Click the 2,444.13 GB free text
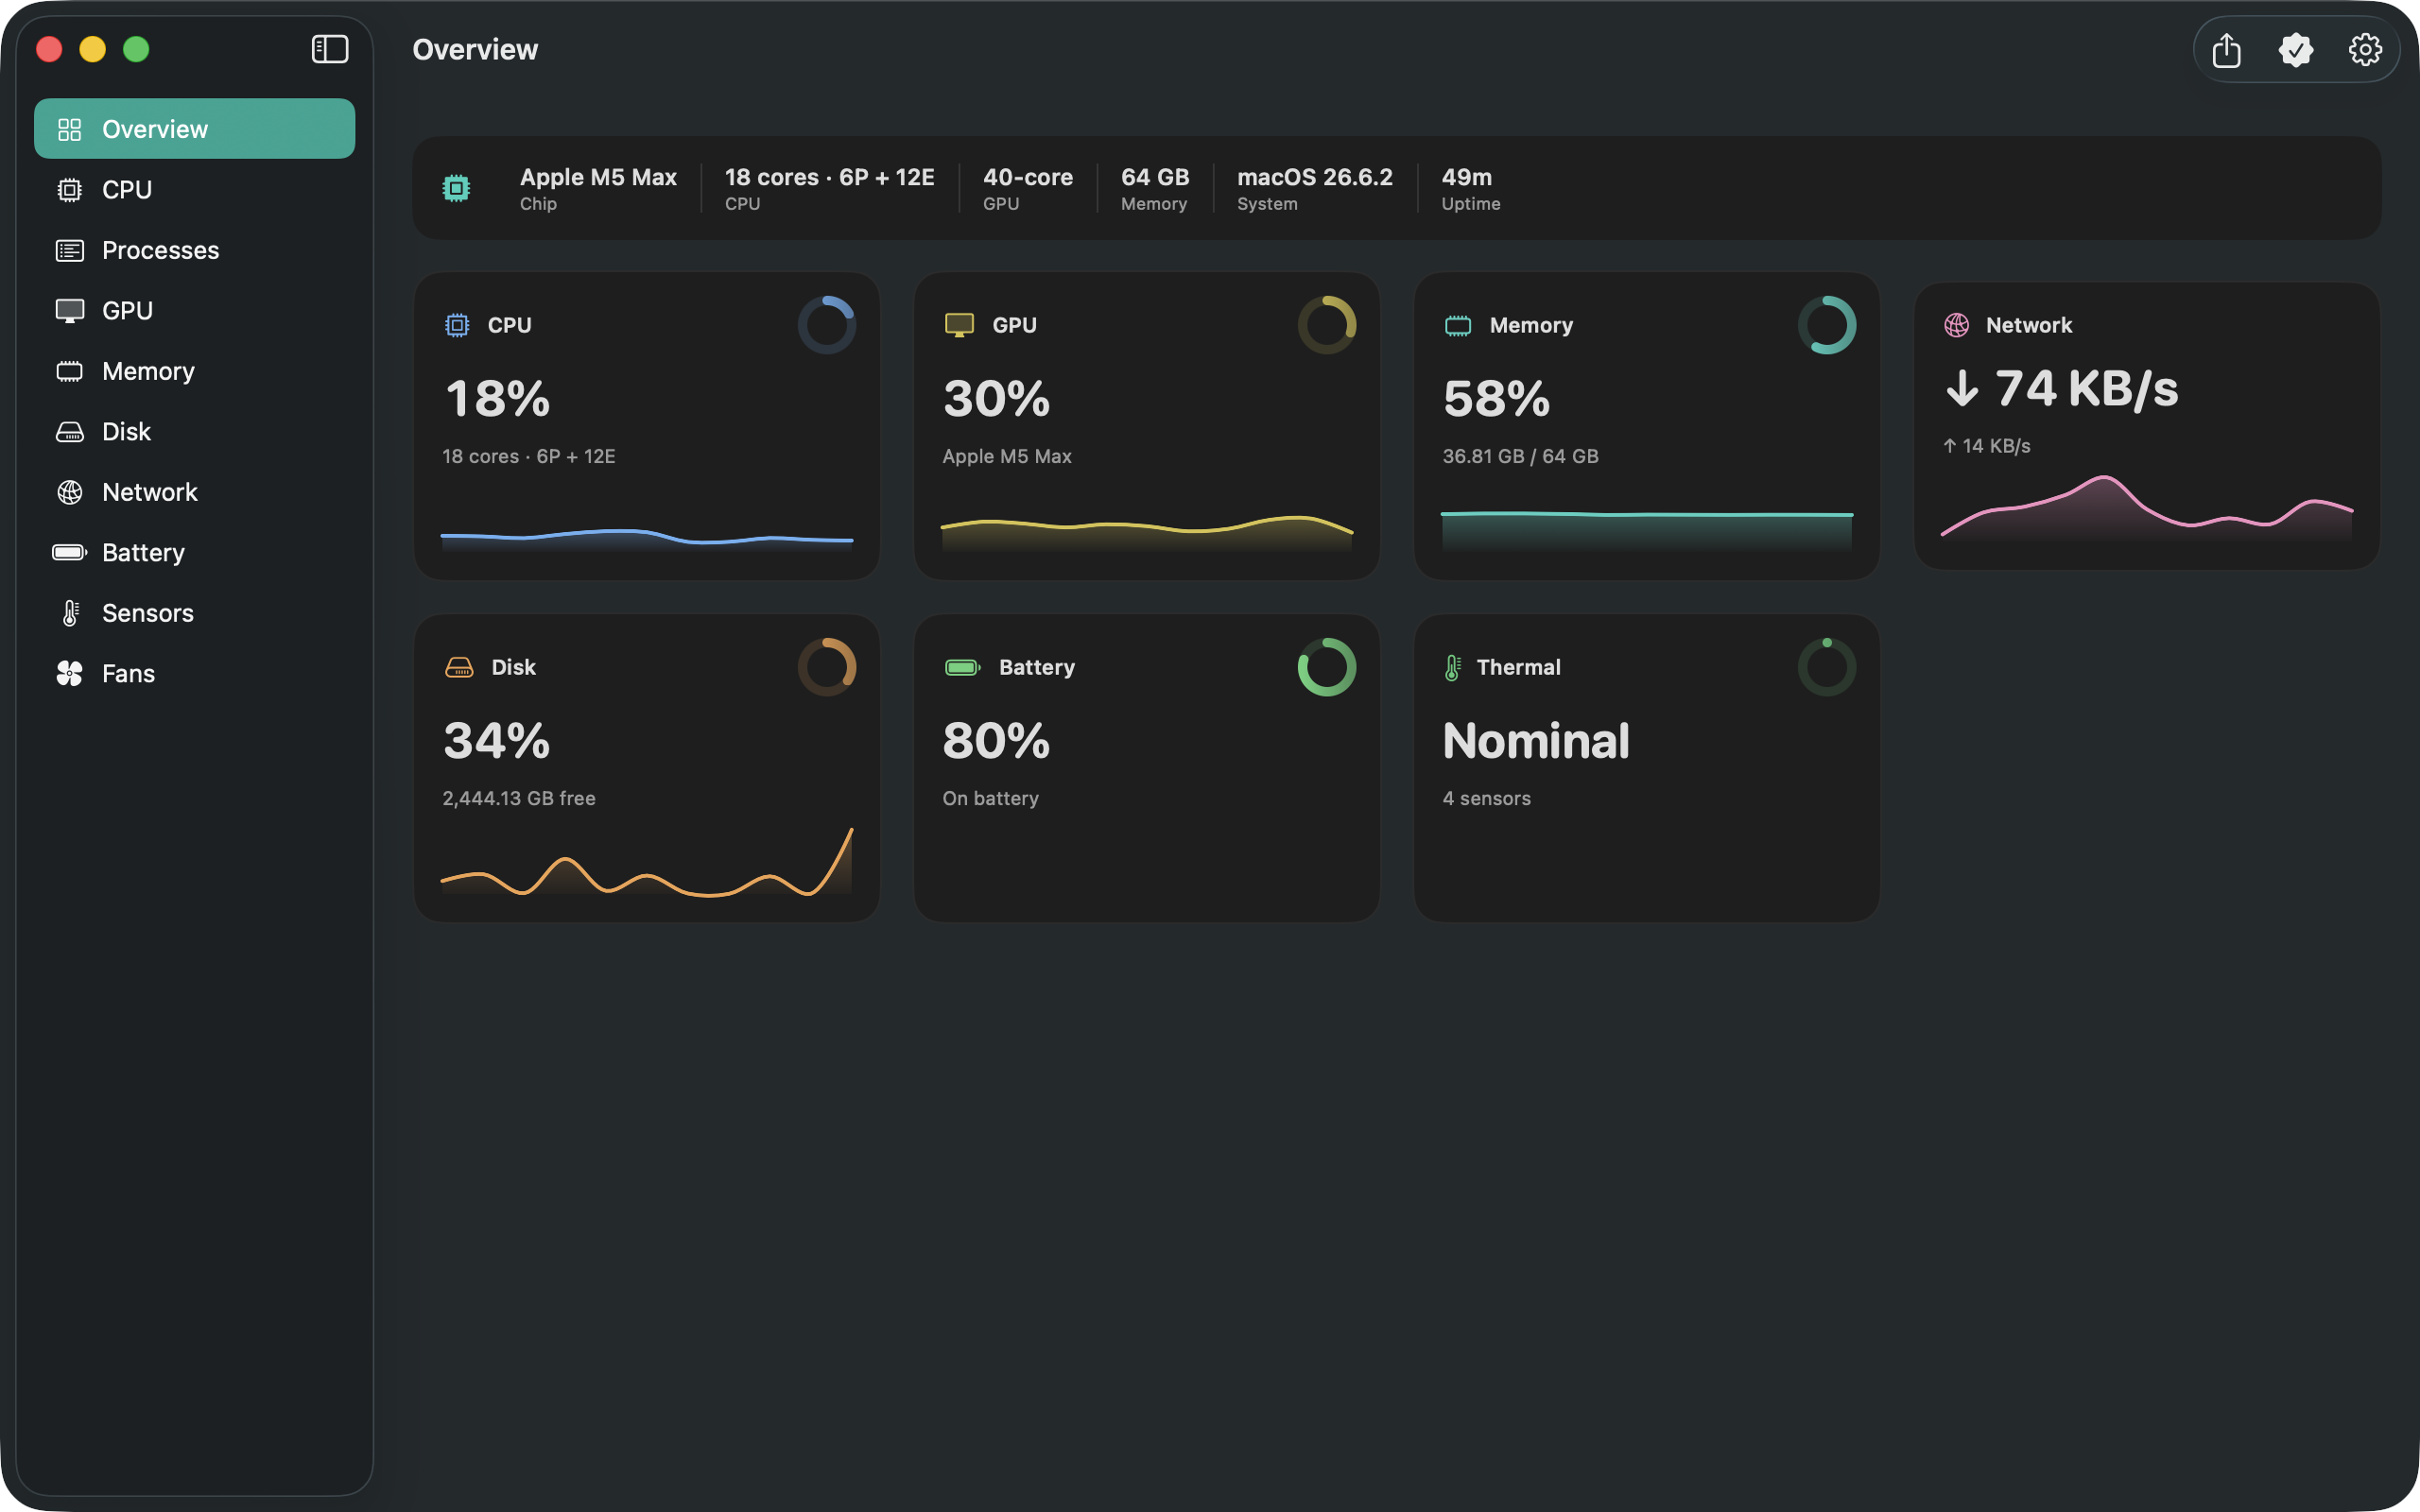 pyautogui.click(x=519, y=799)
